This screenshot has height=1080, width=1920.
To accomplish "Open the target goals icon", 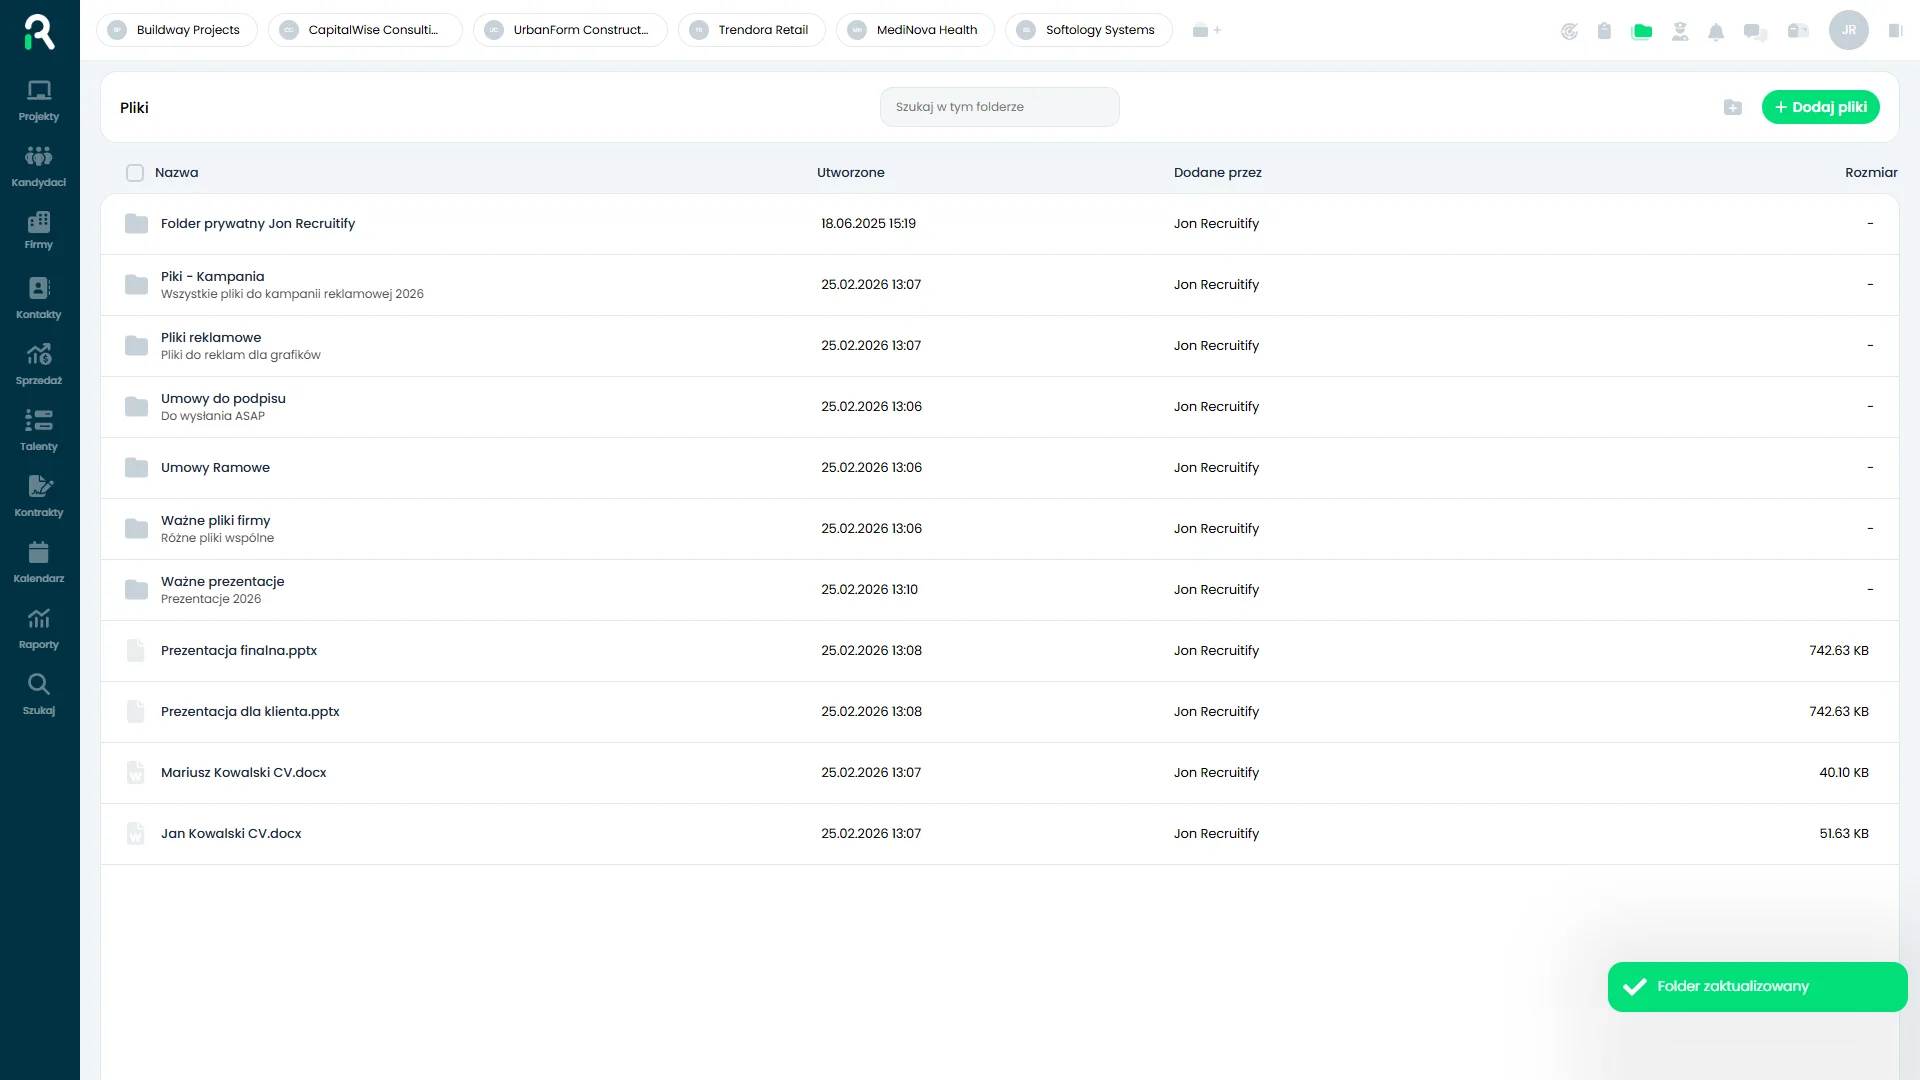I will click(x=1569, y=31).
